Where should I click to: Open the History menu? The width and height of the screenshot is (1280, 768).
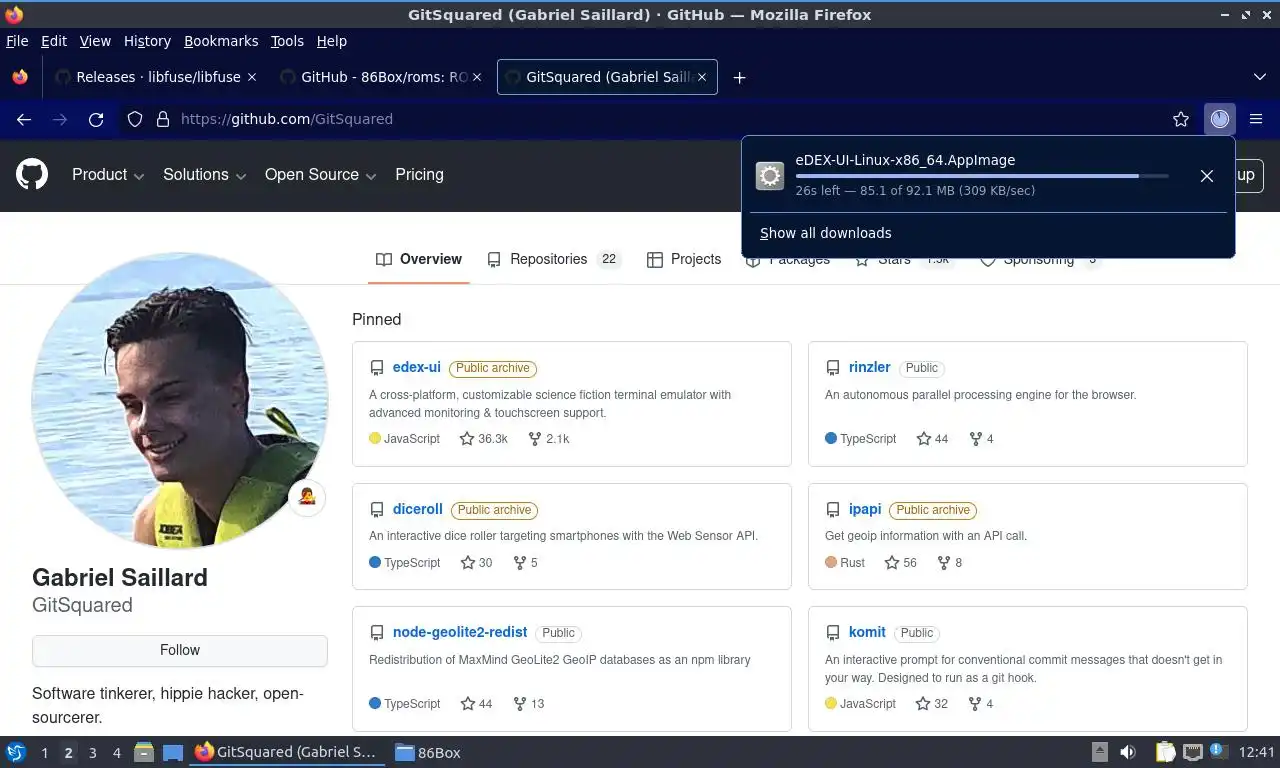[x=147, y=41]
